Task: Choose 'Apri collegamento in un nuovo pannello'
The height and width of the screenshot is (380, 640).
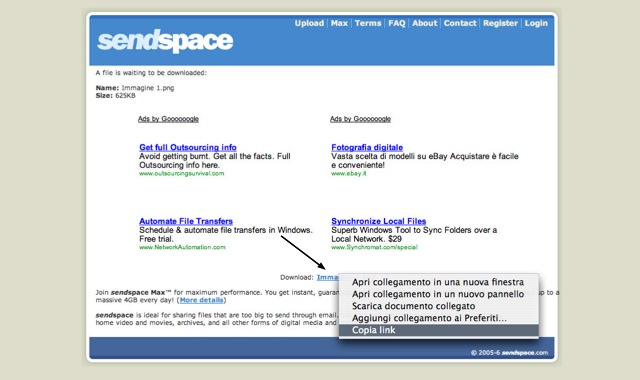Action: click(439, 294)
